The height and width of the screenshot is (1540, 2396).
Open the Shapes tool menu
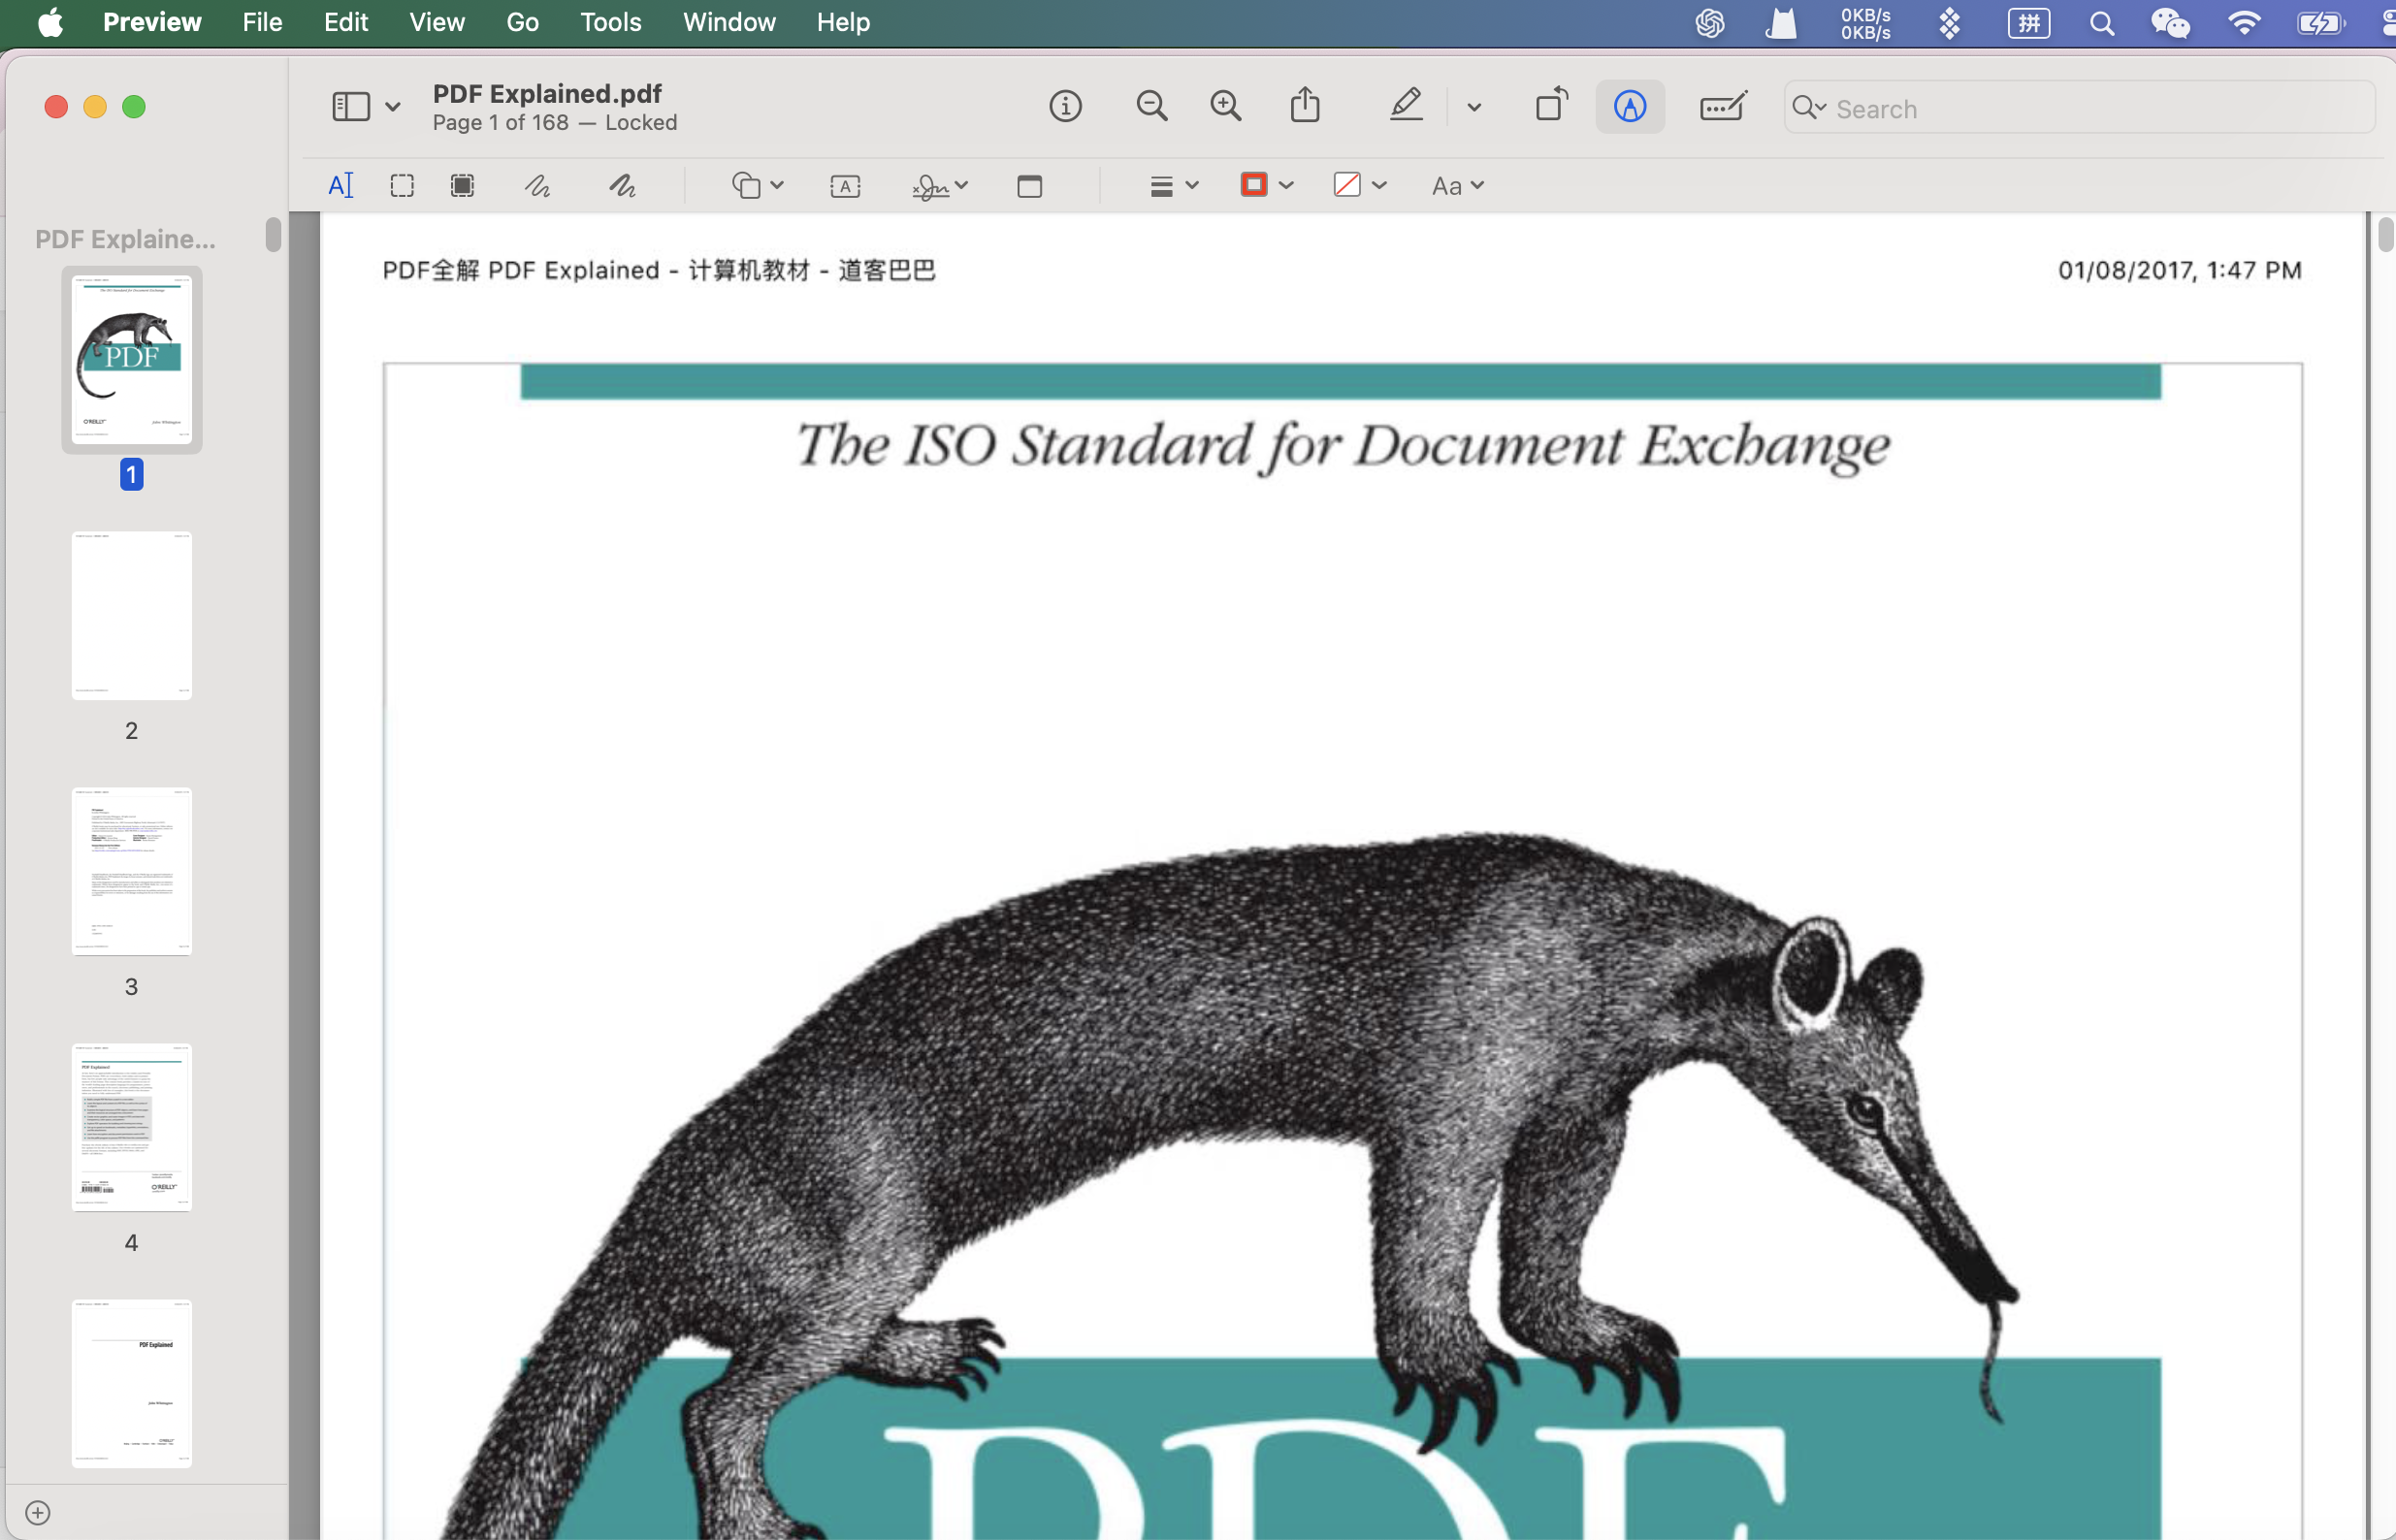(757, 185)
